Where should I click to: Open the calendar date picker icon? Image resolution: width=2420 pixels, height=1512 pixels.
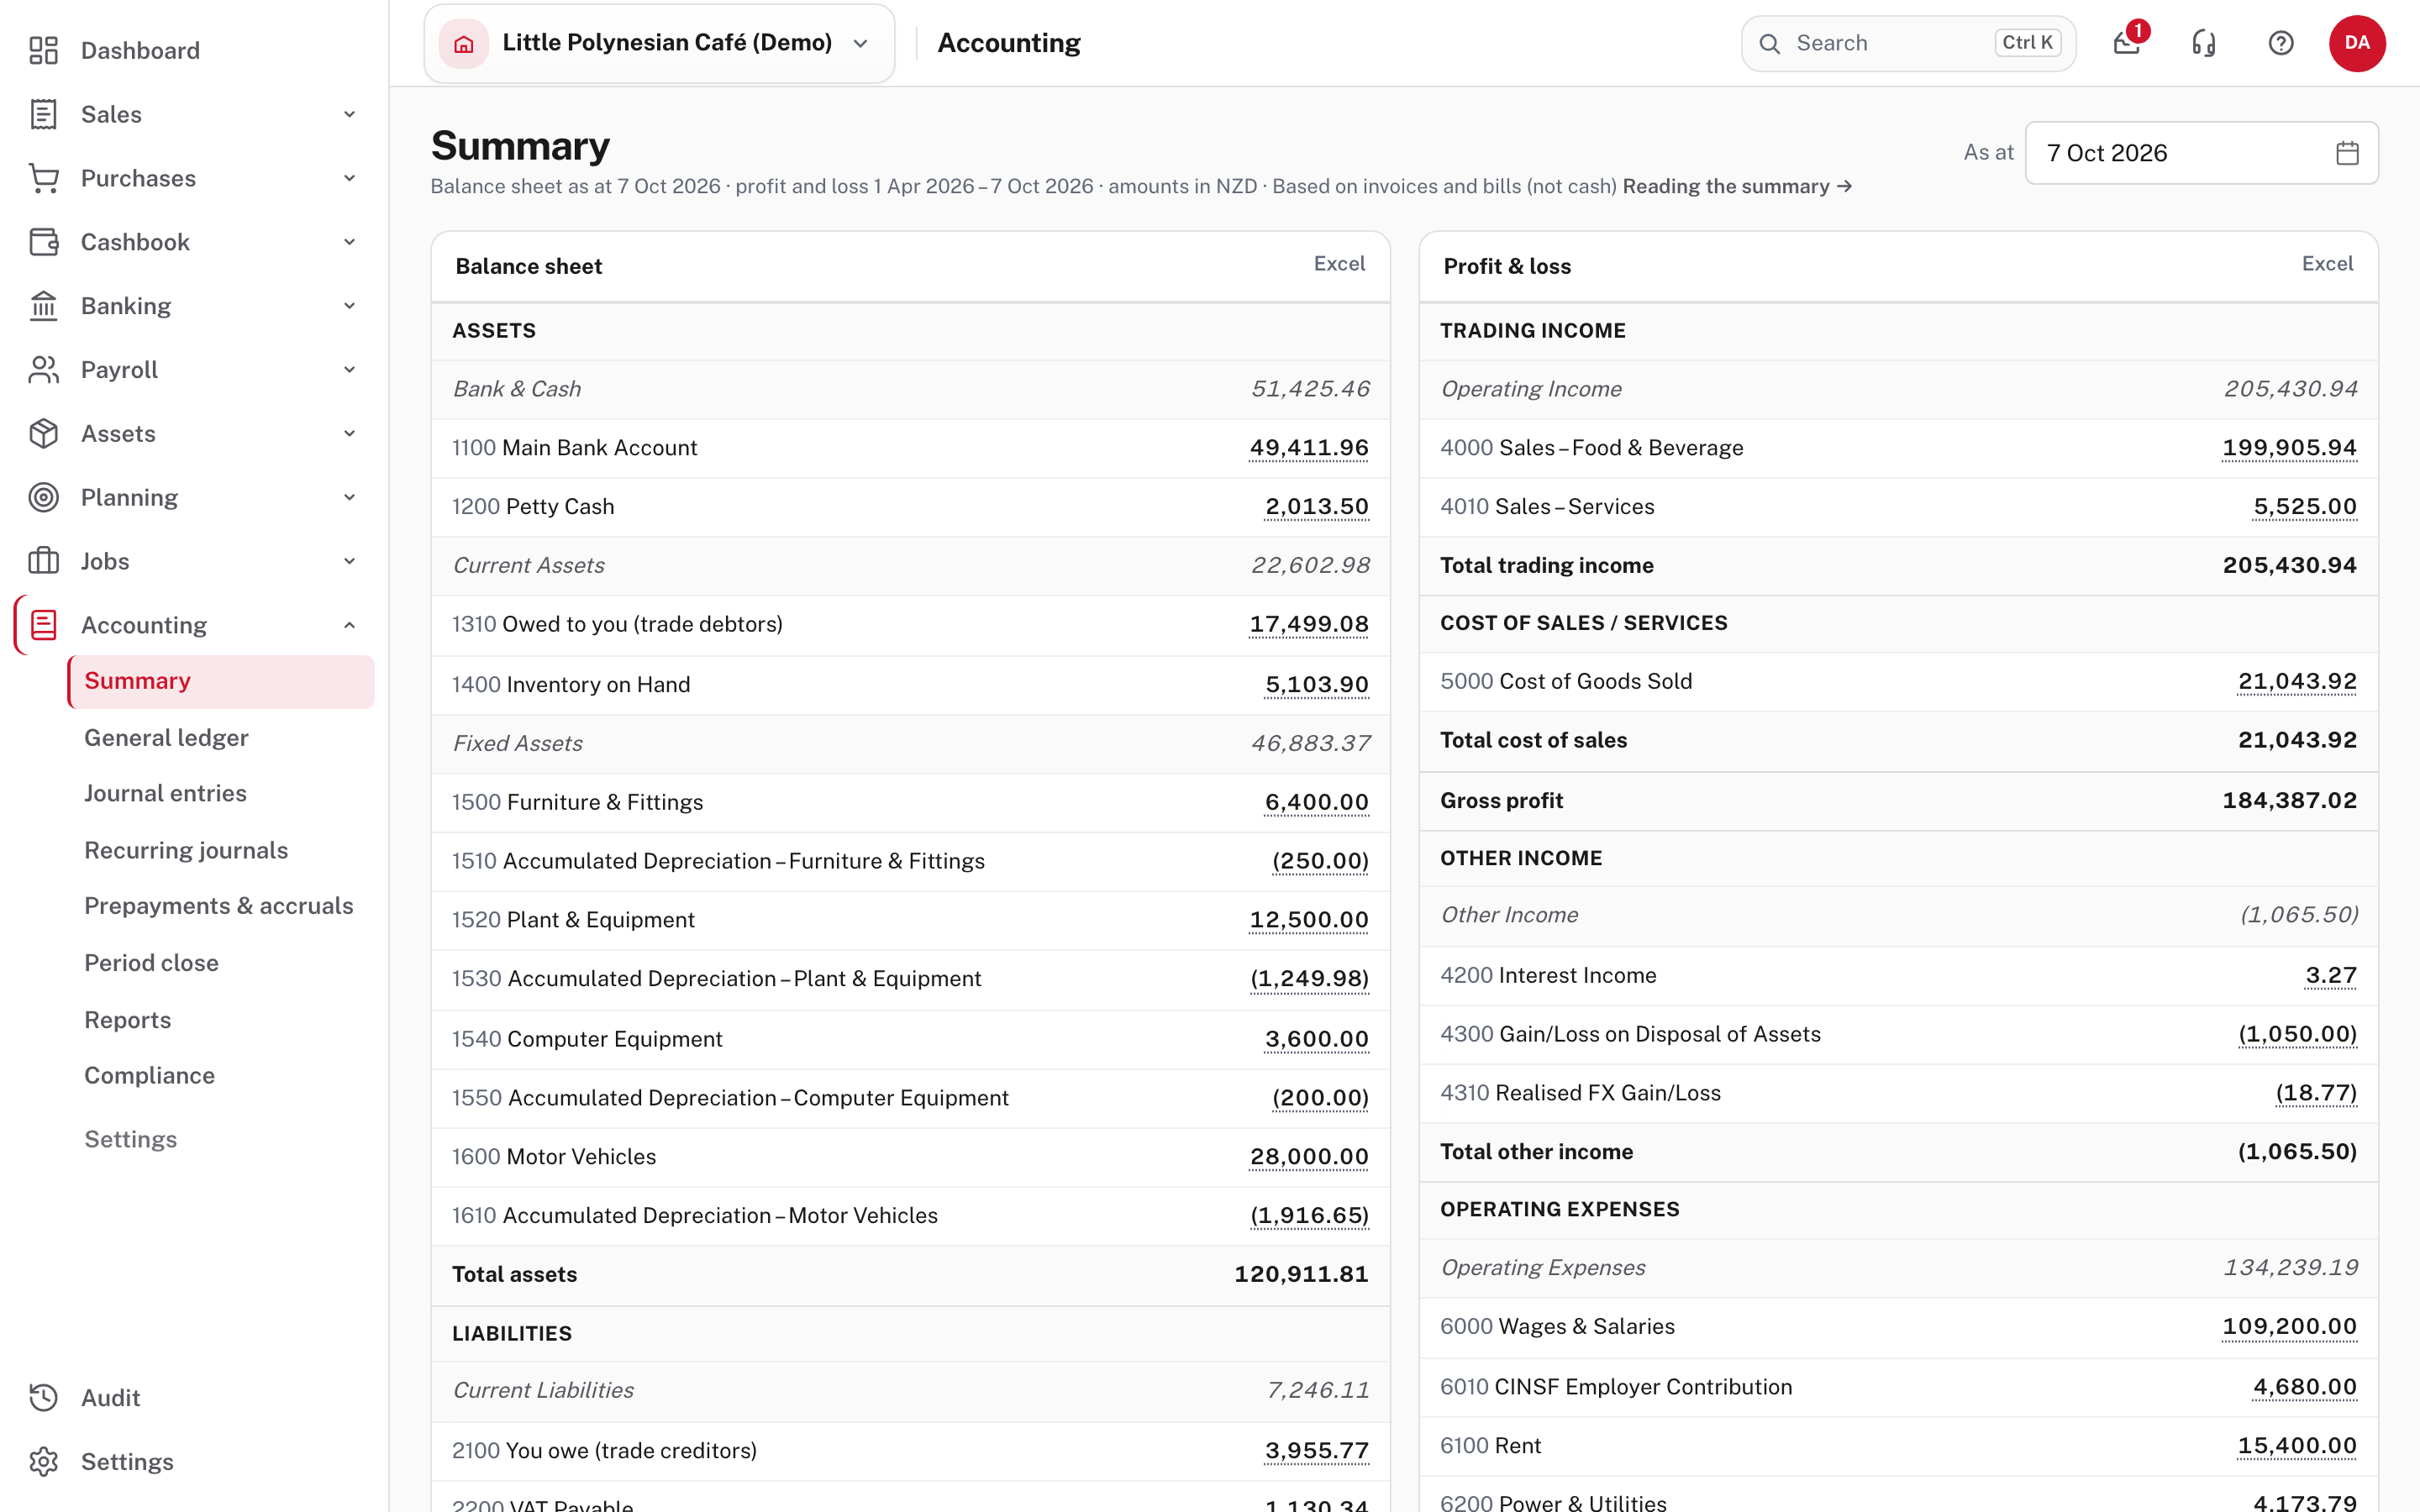point(2347,153)
